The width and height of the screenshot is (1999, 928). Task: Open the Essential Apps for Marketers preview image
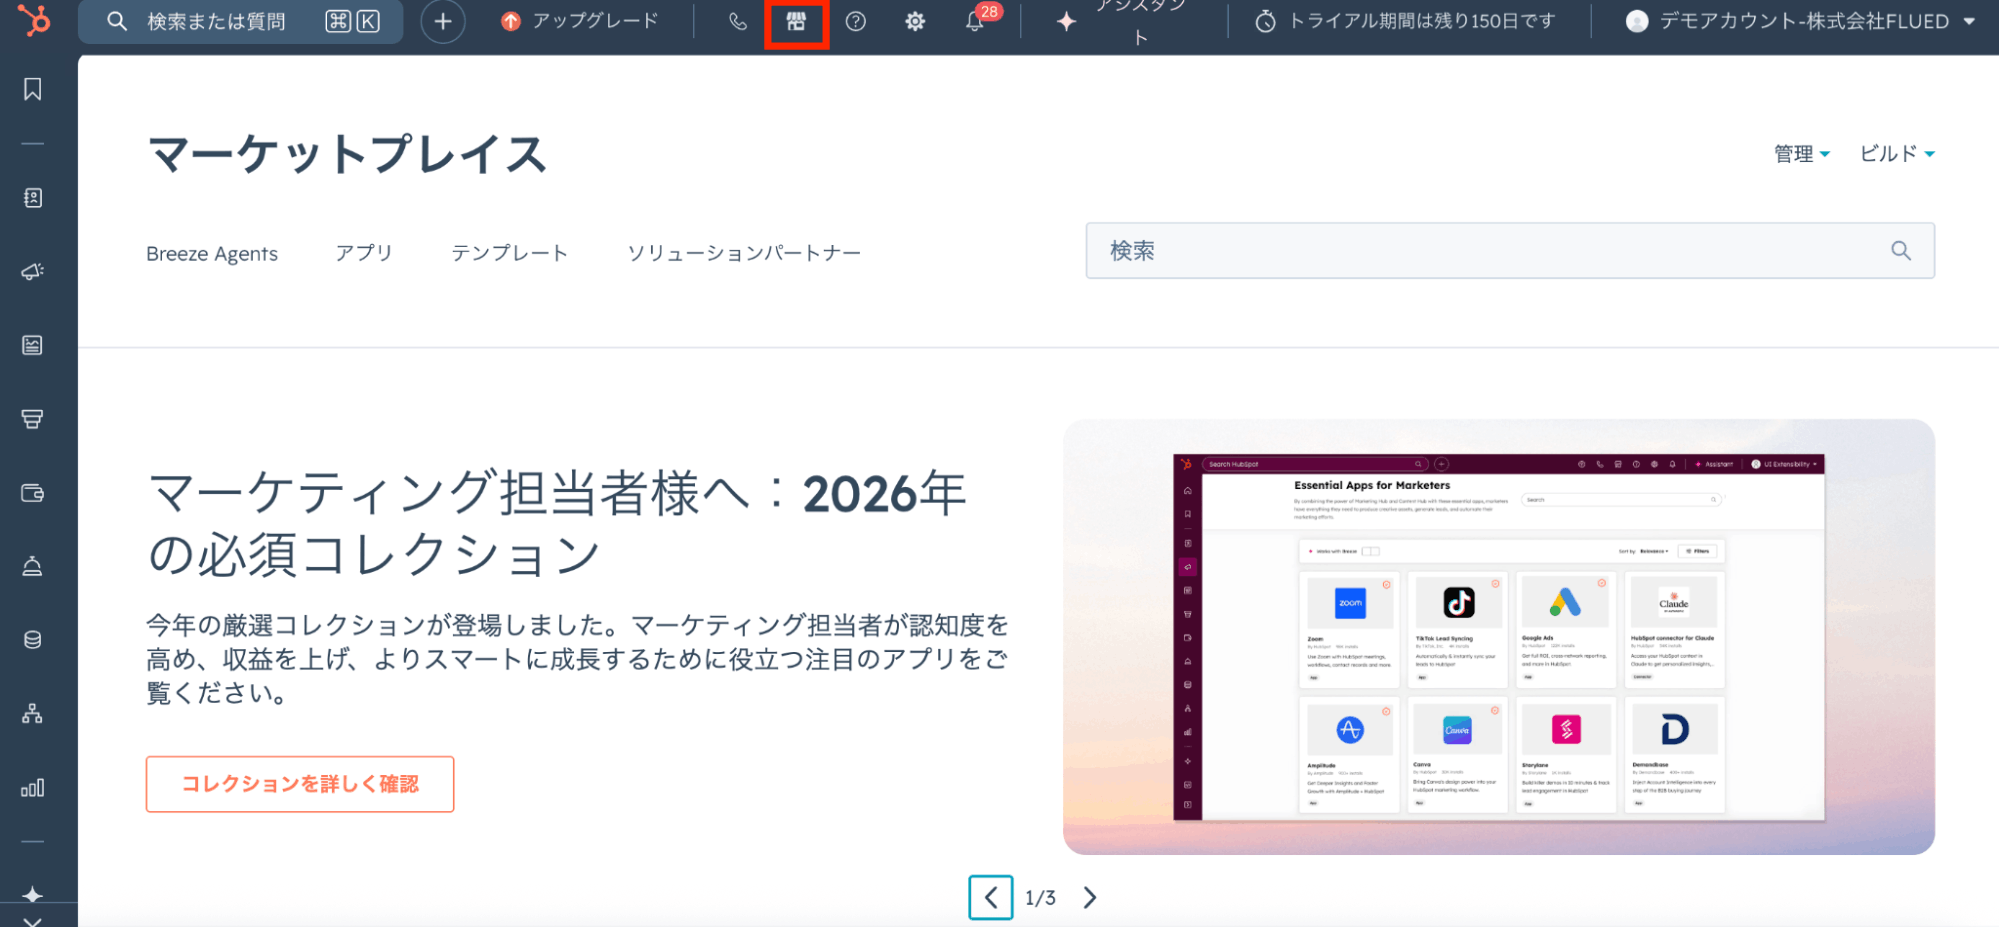tap(1499, 637)
